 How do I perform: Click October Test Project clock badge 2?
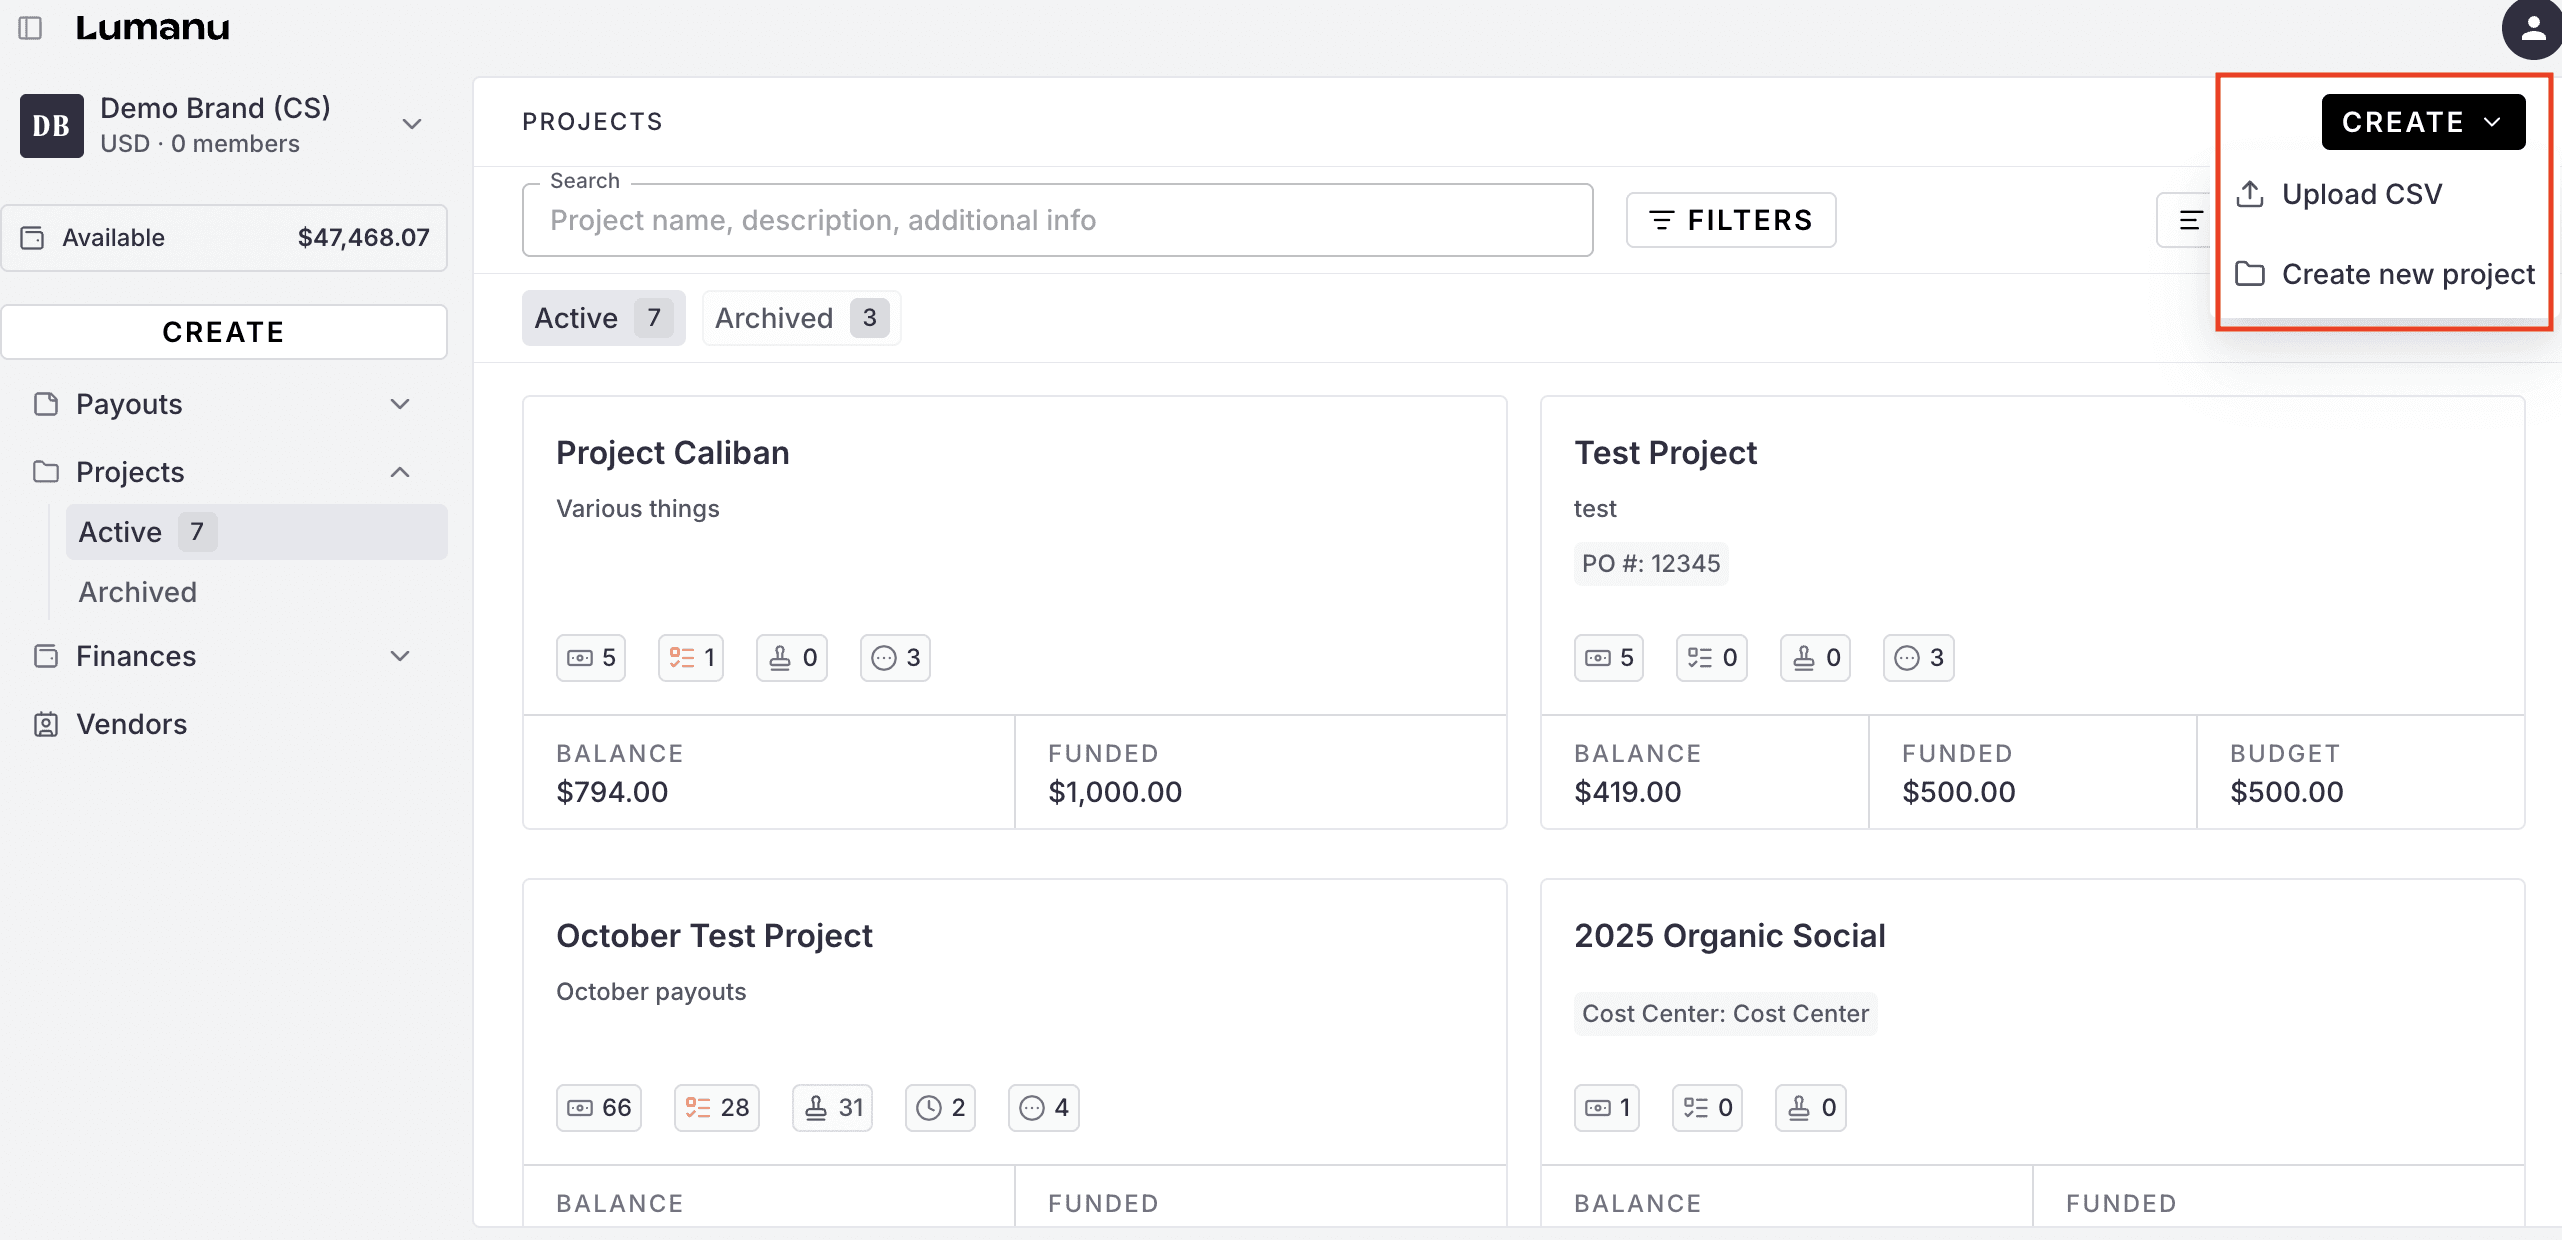(x=941, y=1108)
